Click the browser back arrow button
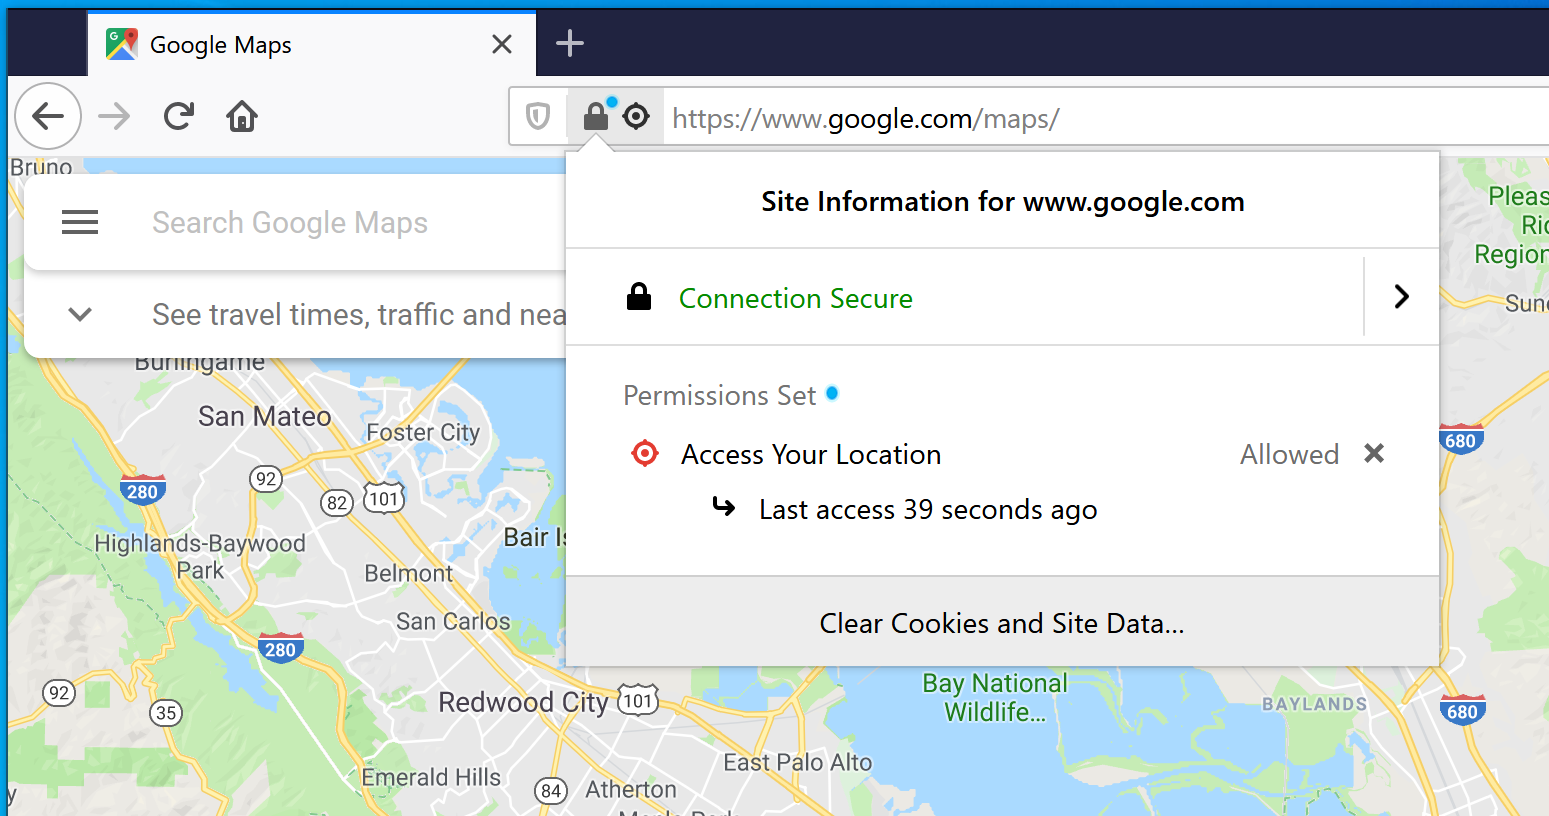This screenshot has height=816, width=1549. (x=48, y=117)
